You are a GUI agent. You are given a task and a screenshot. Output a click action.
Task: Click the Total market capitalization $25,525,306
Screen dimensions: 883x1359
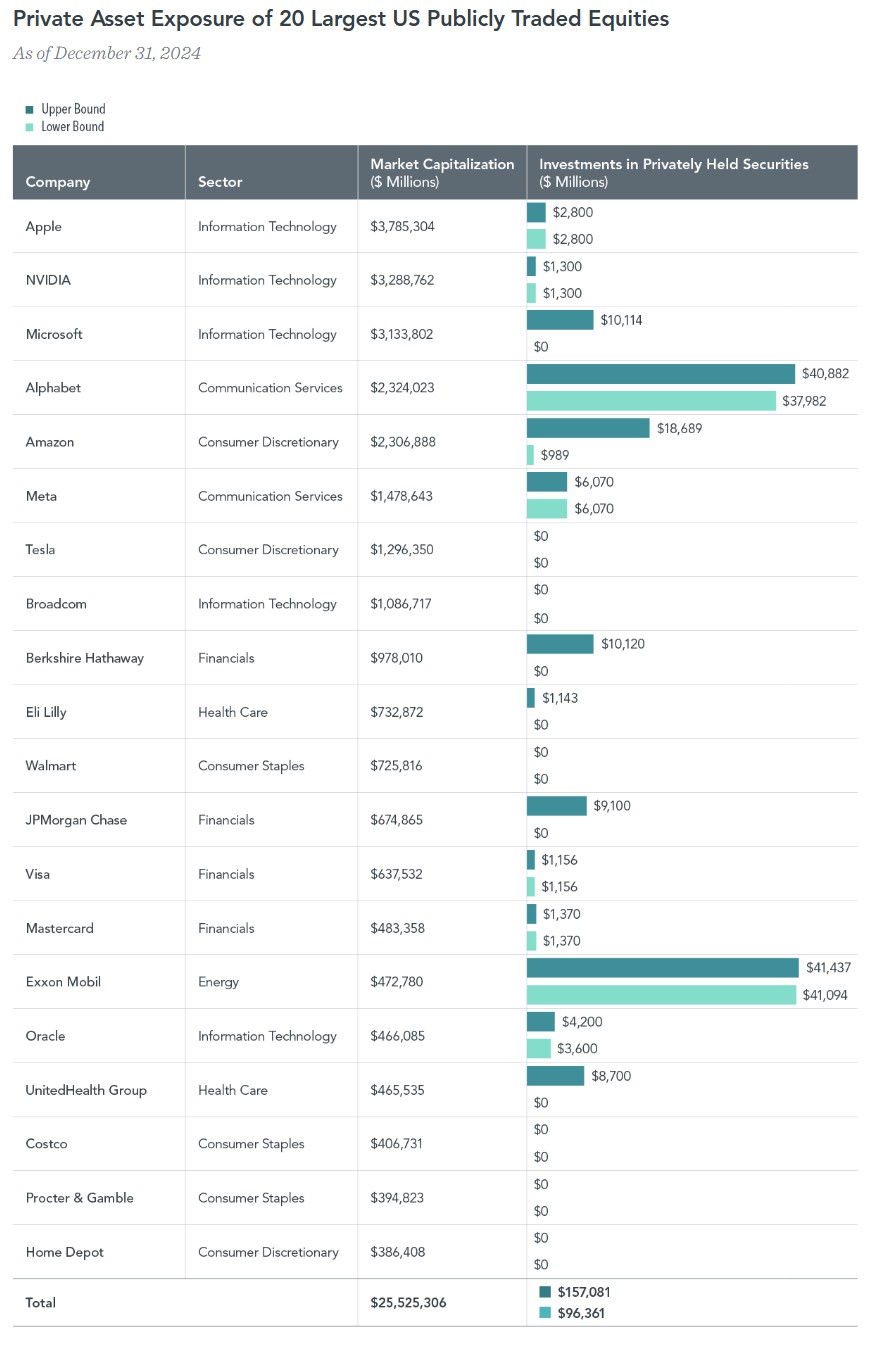click(x=408, y=1303)
